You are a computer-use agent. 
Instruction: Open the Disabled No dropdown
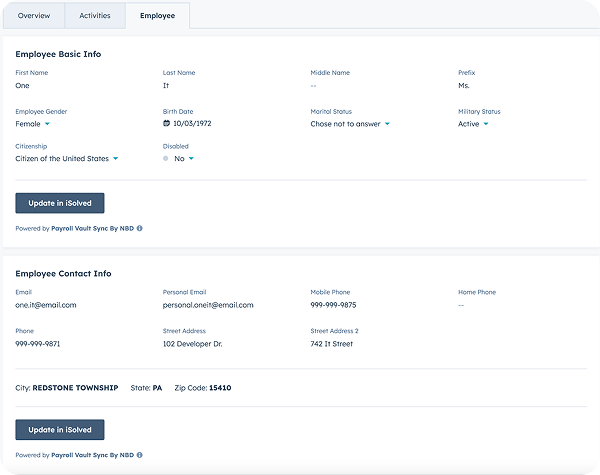click(x=190, y=158)
